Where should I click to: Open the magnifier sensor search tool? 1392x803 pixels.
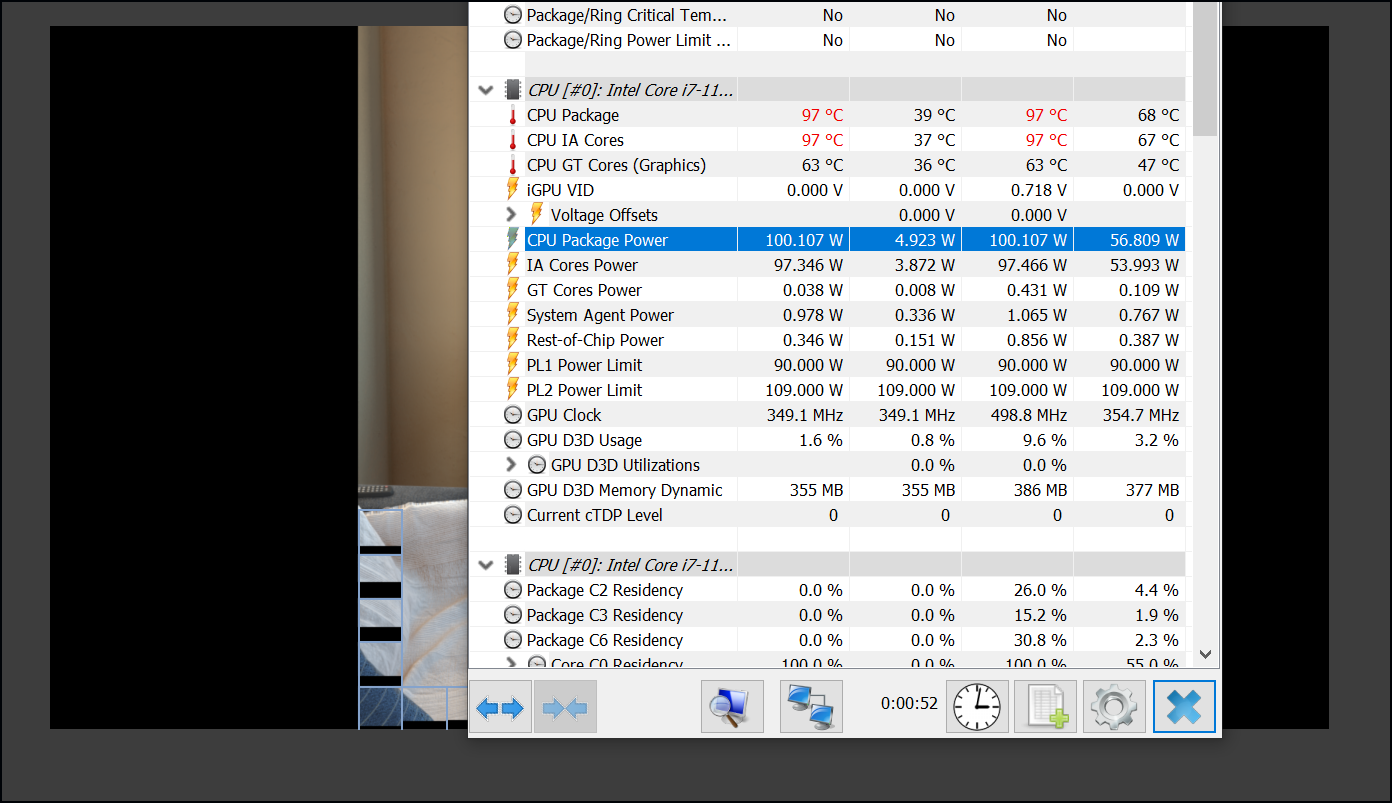(x=732, y=708)
